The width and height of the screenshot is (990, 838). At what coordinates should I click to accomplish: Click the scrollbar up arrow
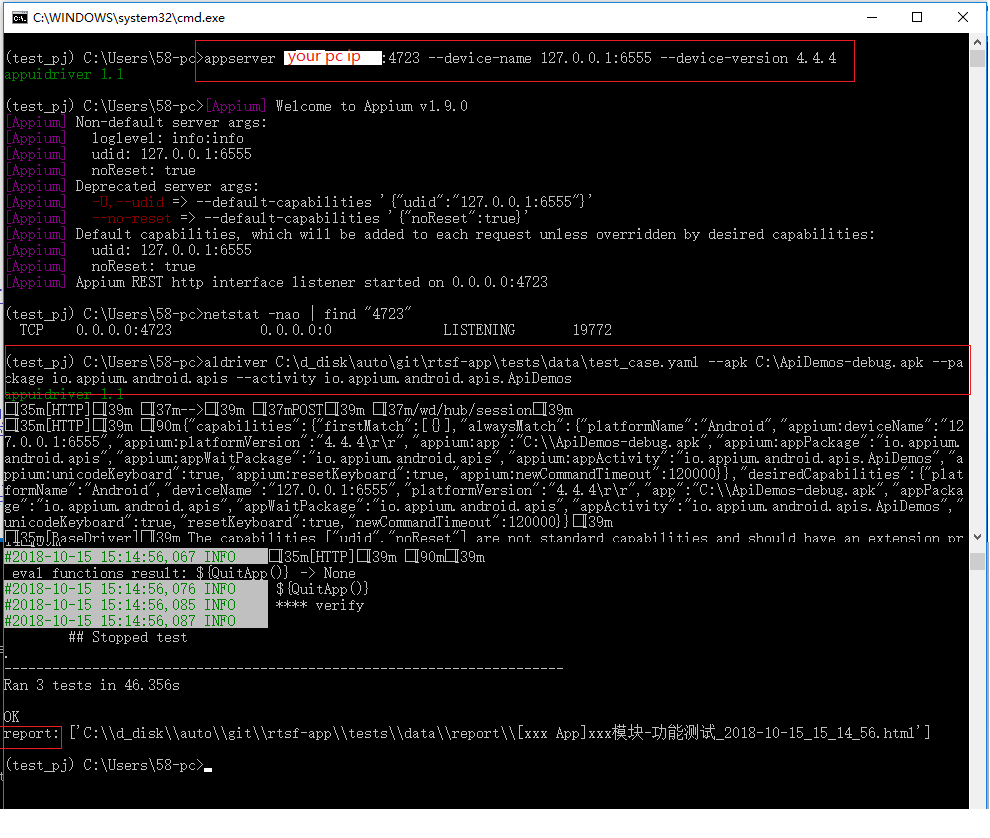click(x=977, y=41)
